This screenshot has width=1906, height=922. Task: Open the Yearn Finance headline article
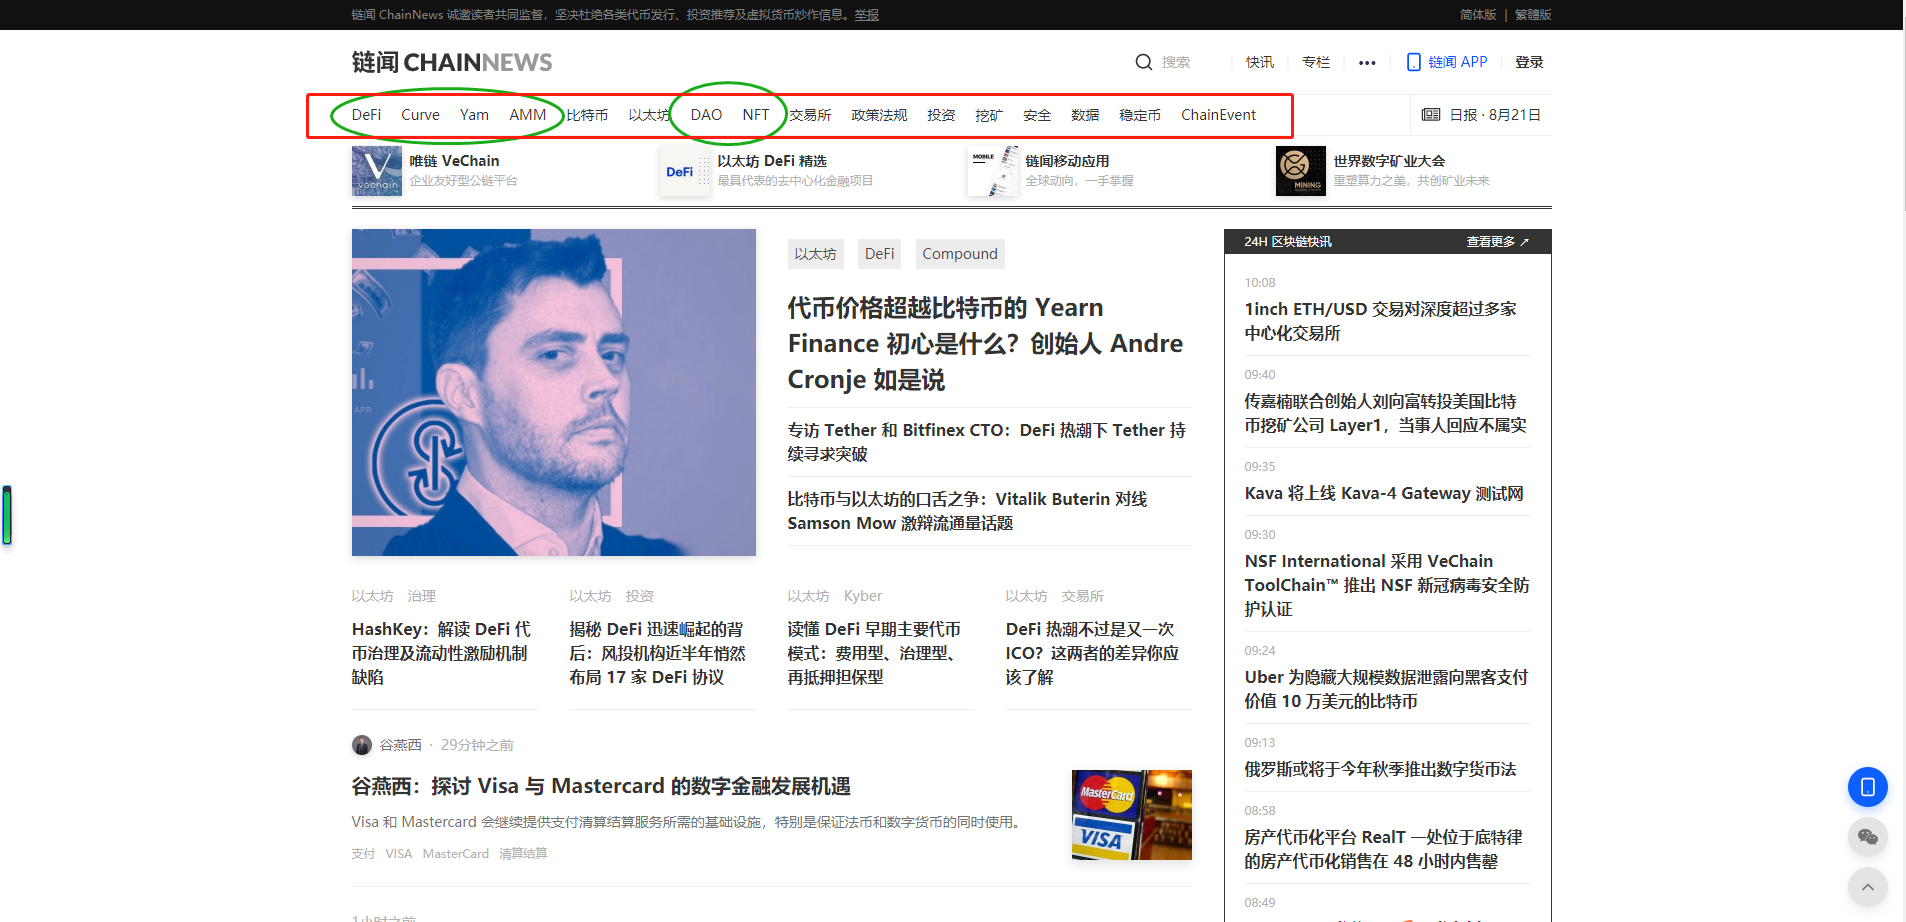pyautogui.click(x=985, y=344)
